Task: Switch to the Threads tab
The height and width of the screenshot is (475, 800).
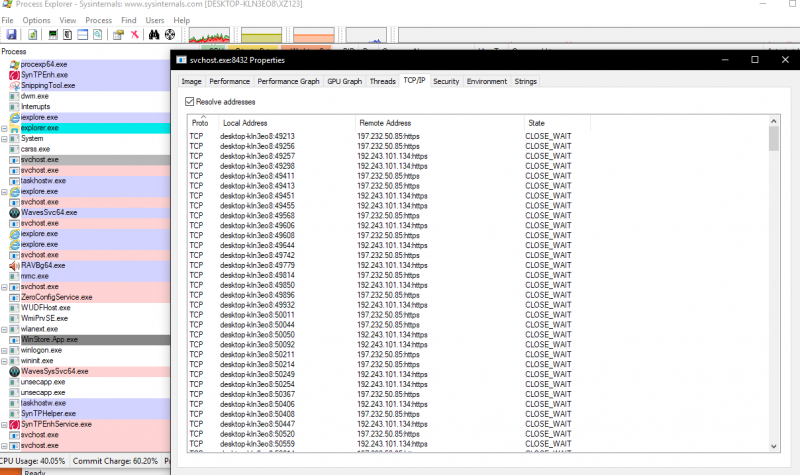Action: [x=383, y=82]
